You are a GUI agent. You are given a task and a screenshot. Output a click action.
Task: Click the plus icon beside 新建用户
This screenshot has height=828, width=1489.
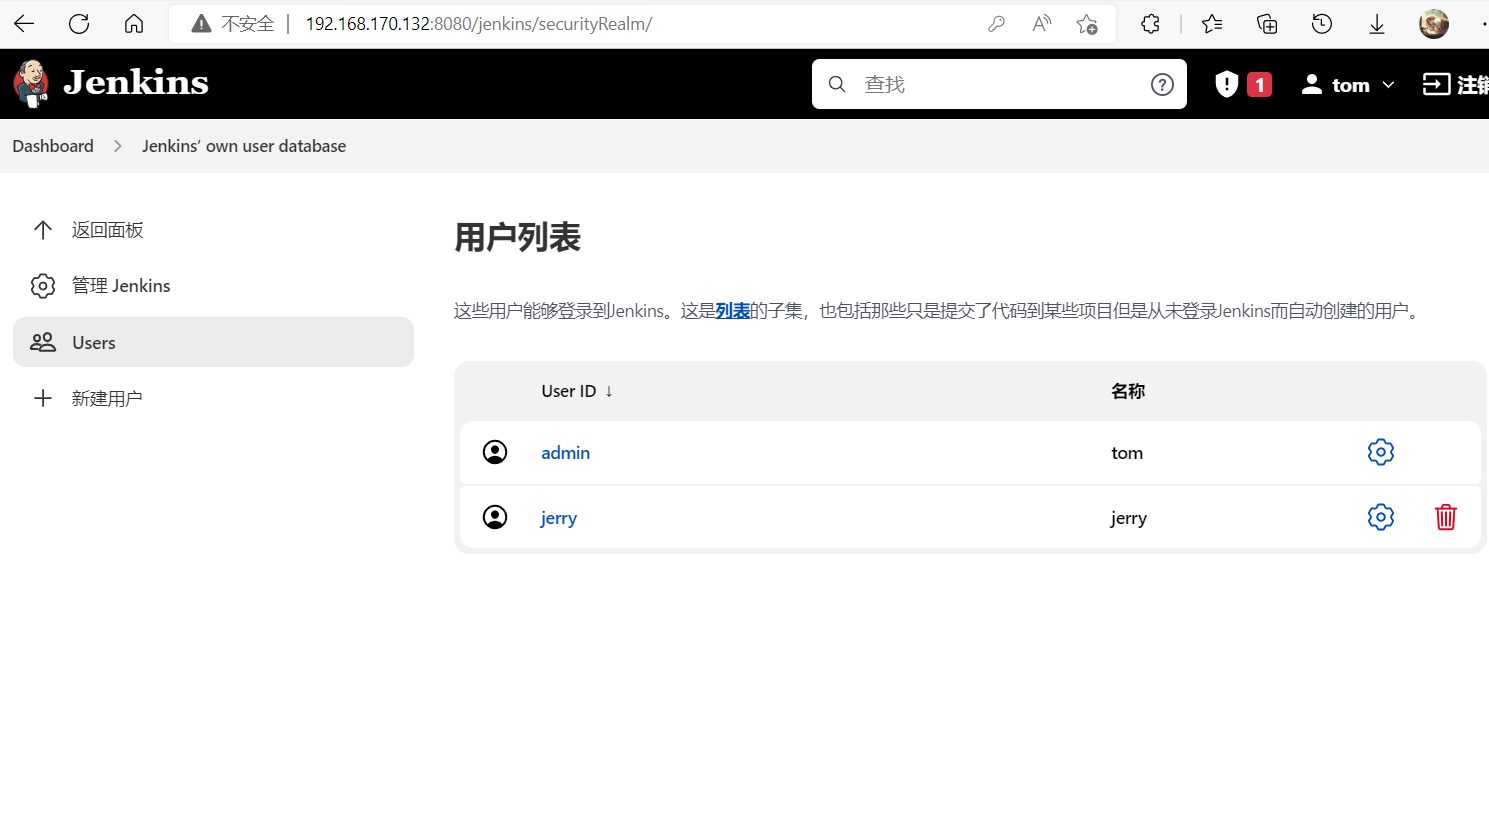[x=43, y=399]
